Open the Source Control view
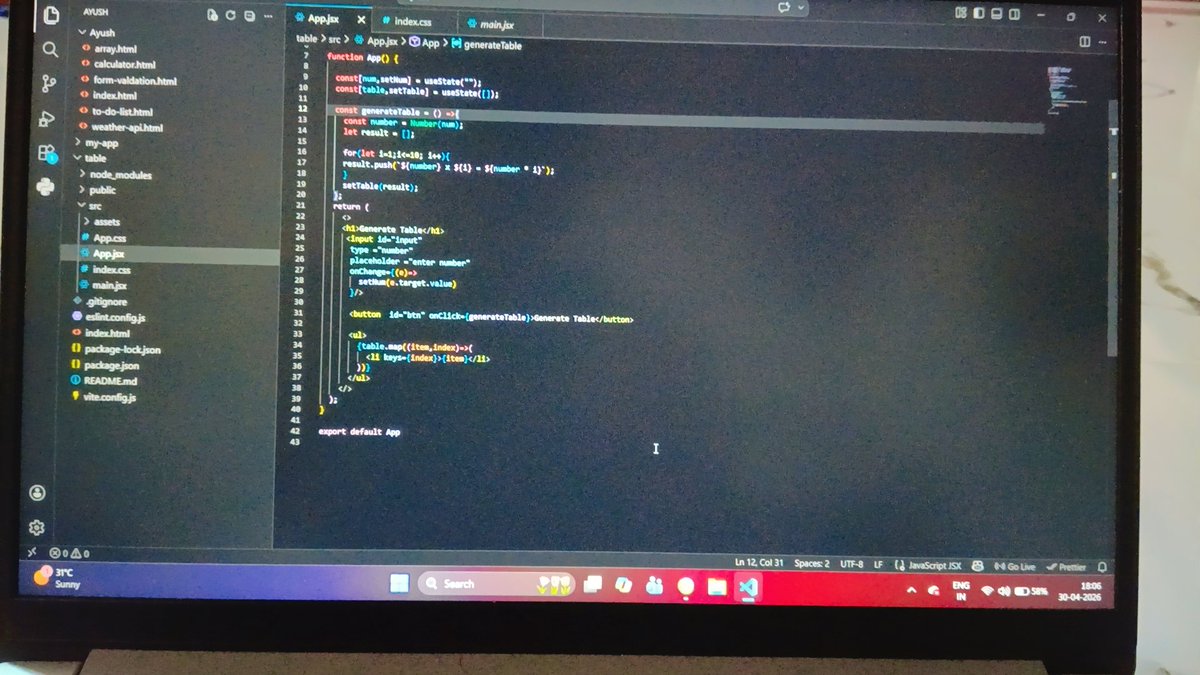Screen dimensions: 1200x675 tap(49, 83)
